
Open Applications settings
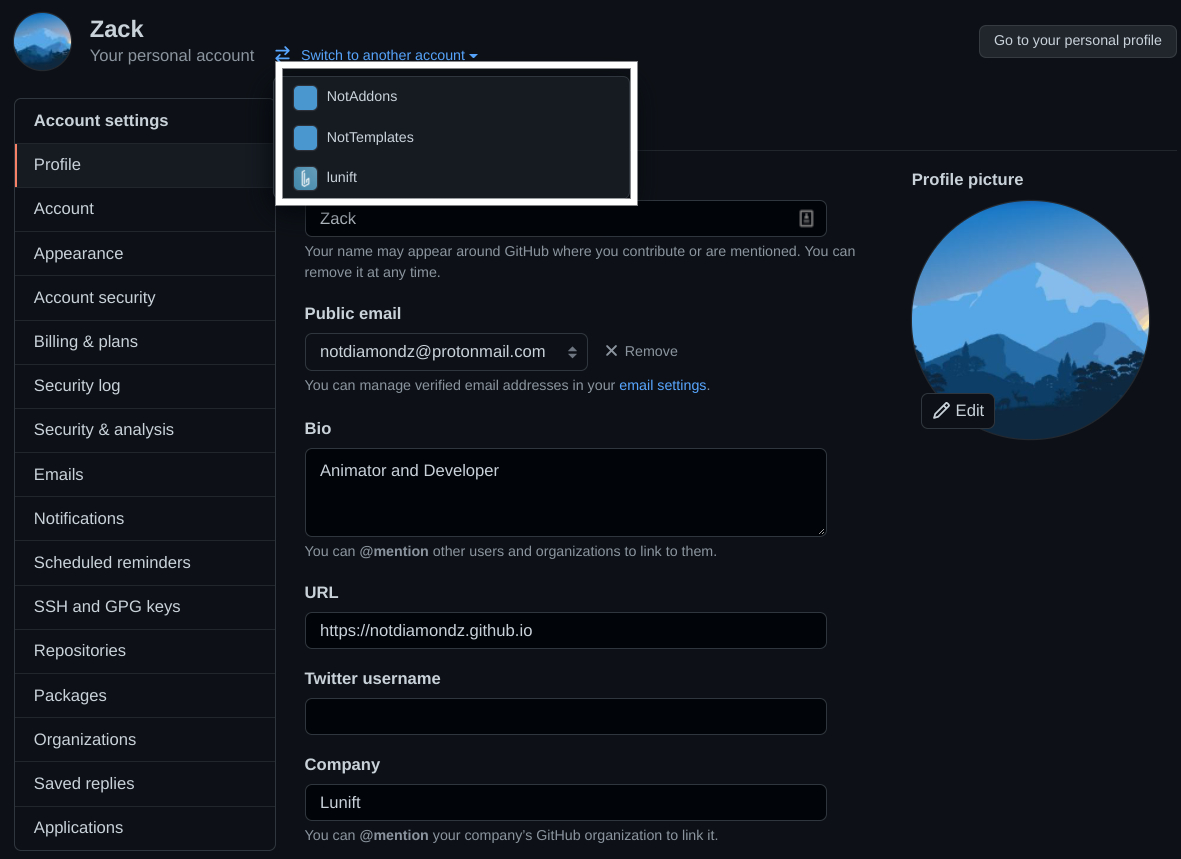coord(145,827)
